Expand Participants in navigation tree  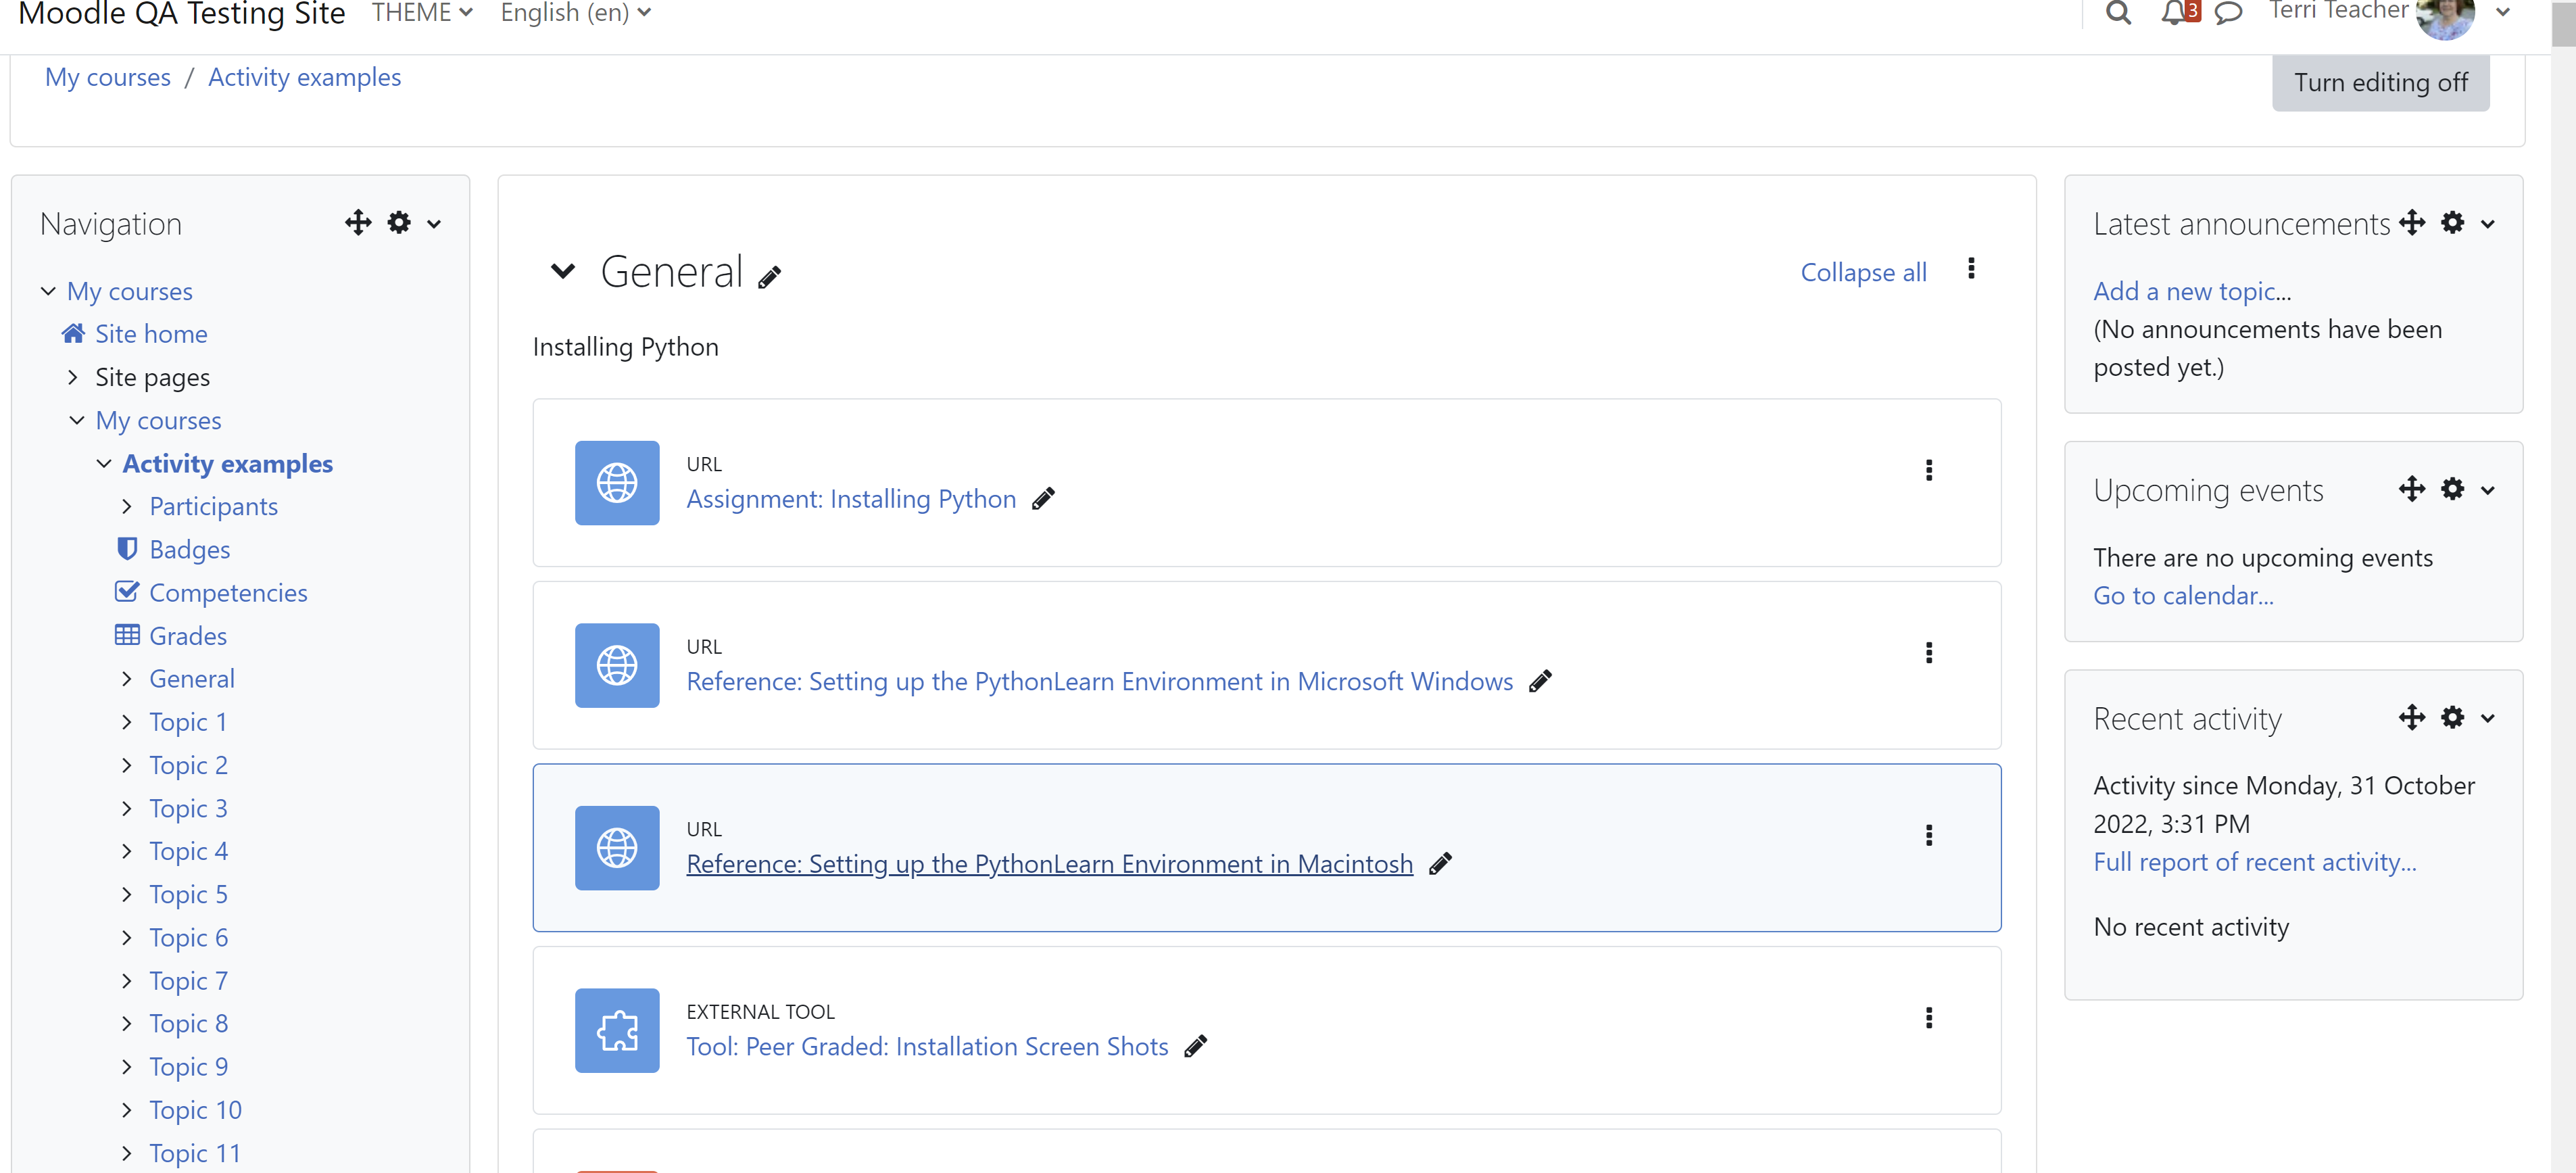coord(126,506)
